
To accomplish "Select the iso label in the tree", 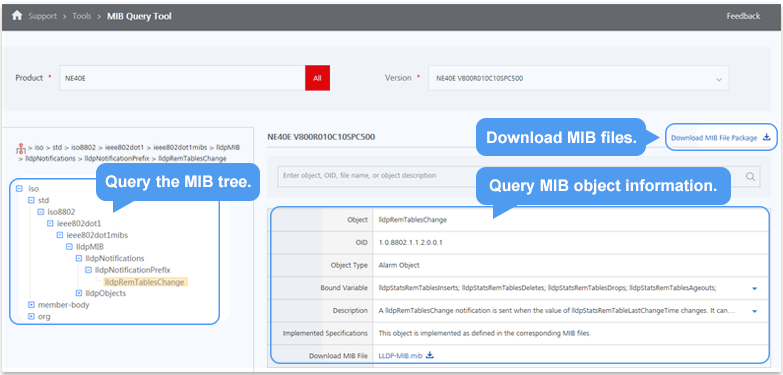I will [33, 189].
